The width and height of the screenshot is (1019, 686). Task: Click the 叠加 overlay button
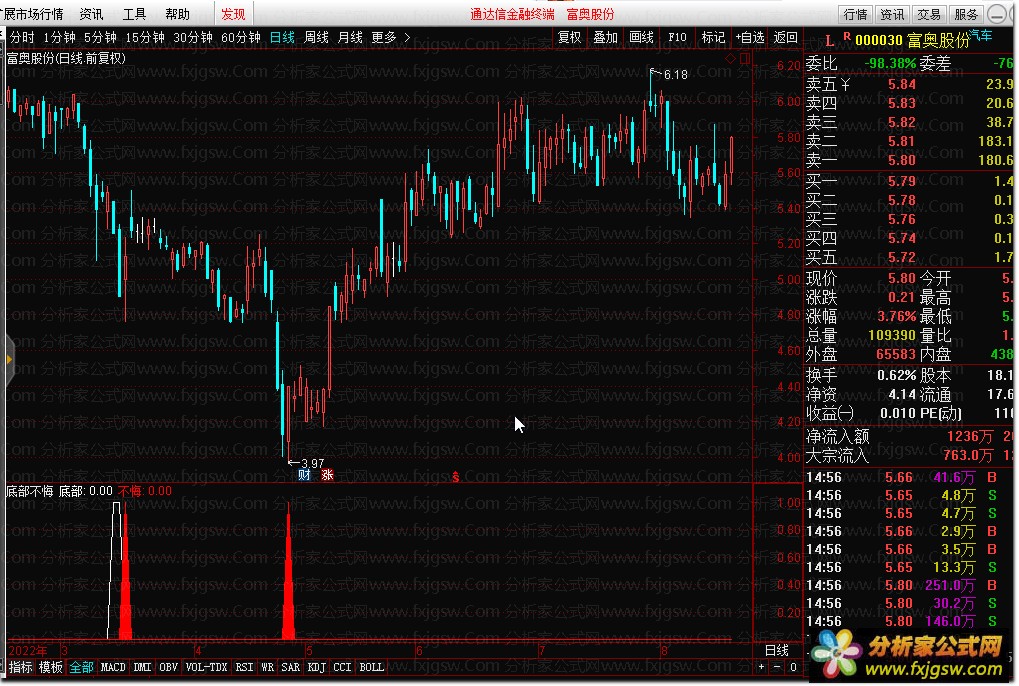coord(605,38)
